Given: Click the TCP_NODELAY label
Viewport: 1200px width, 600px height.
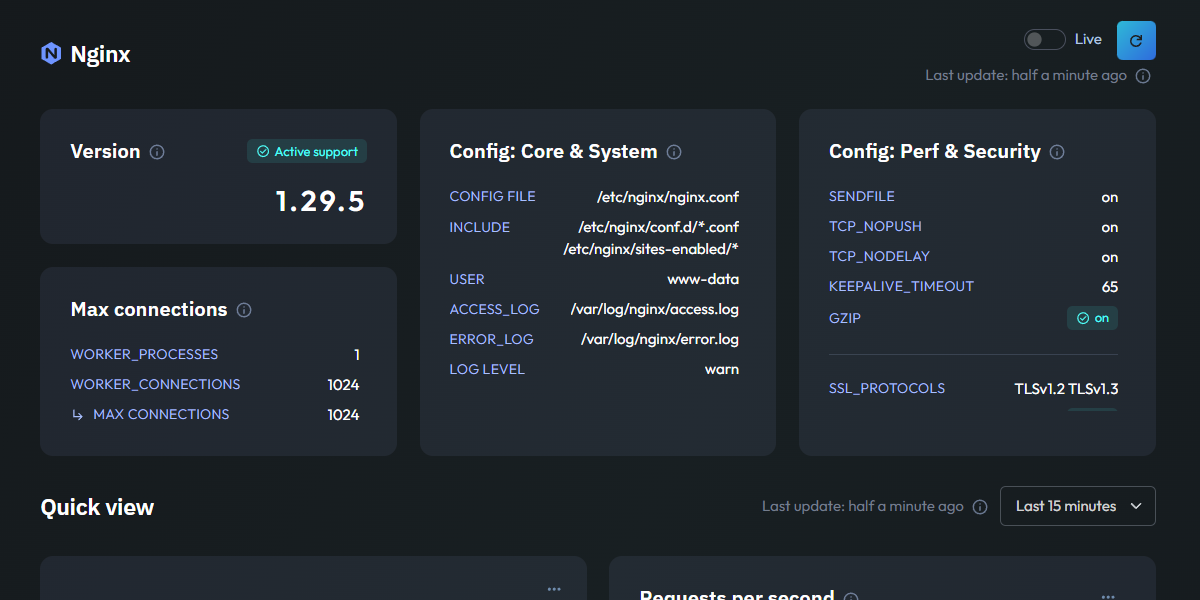Looking at the screenshot, I should tap(879, 256).
